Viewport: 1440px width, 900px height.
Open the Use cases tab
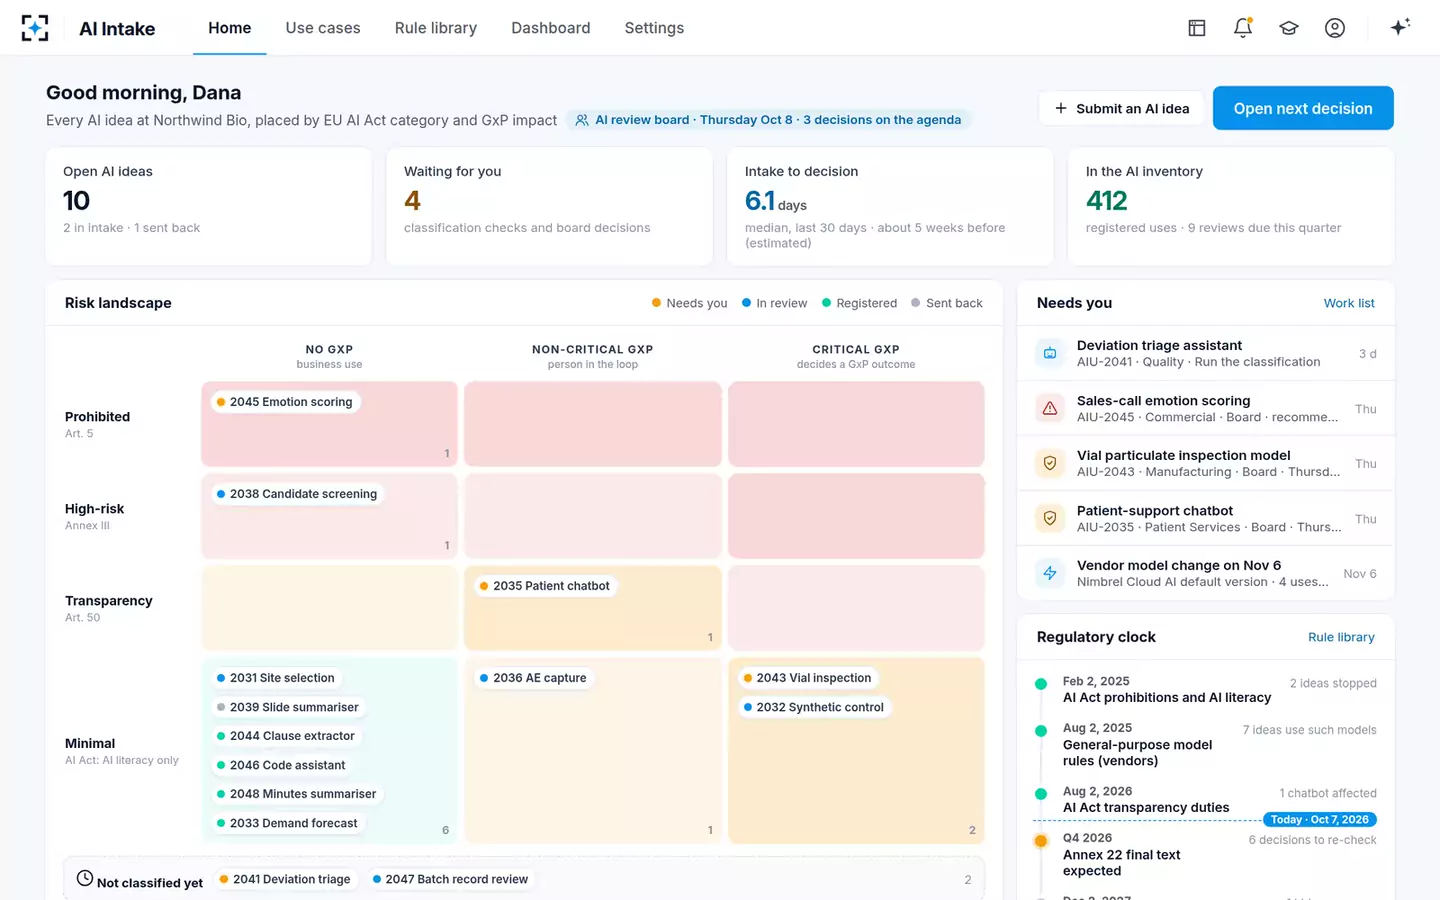[323, 28]
